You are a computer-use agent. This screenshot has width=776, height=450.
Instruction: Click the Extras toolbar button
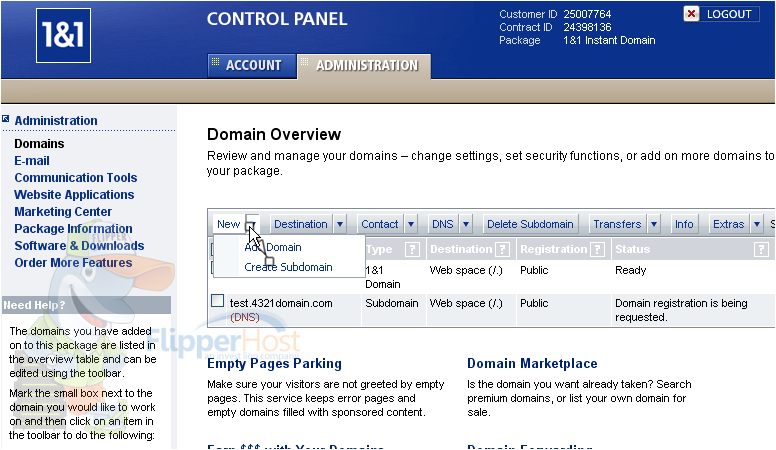point(728,224)
